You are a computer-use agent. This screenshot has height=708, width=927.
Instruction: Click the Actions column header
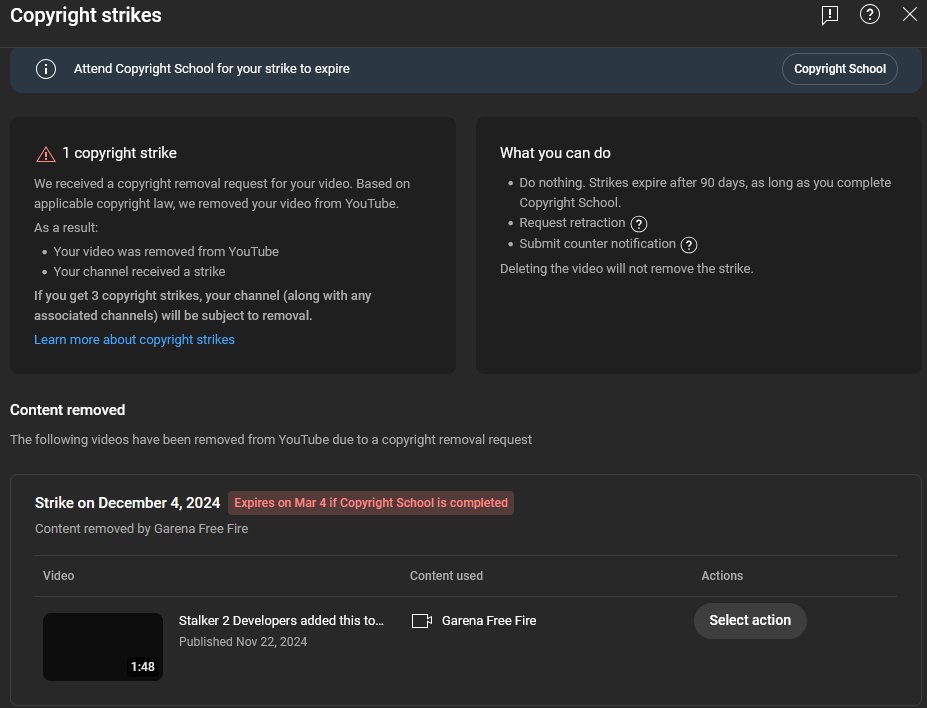point(722,576)
